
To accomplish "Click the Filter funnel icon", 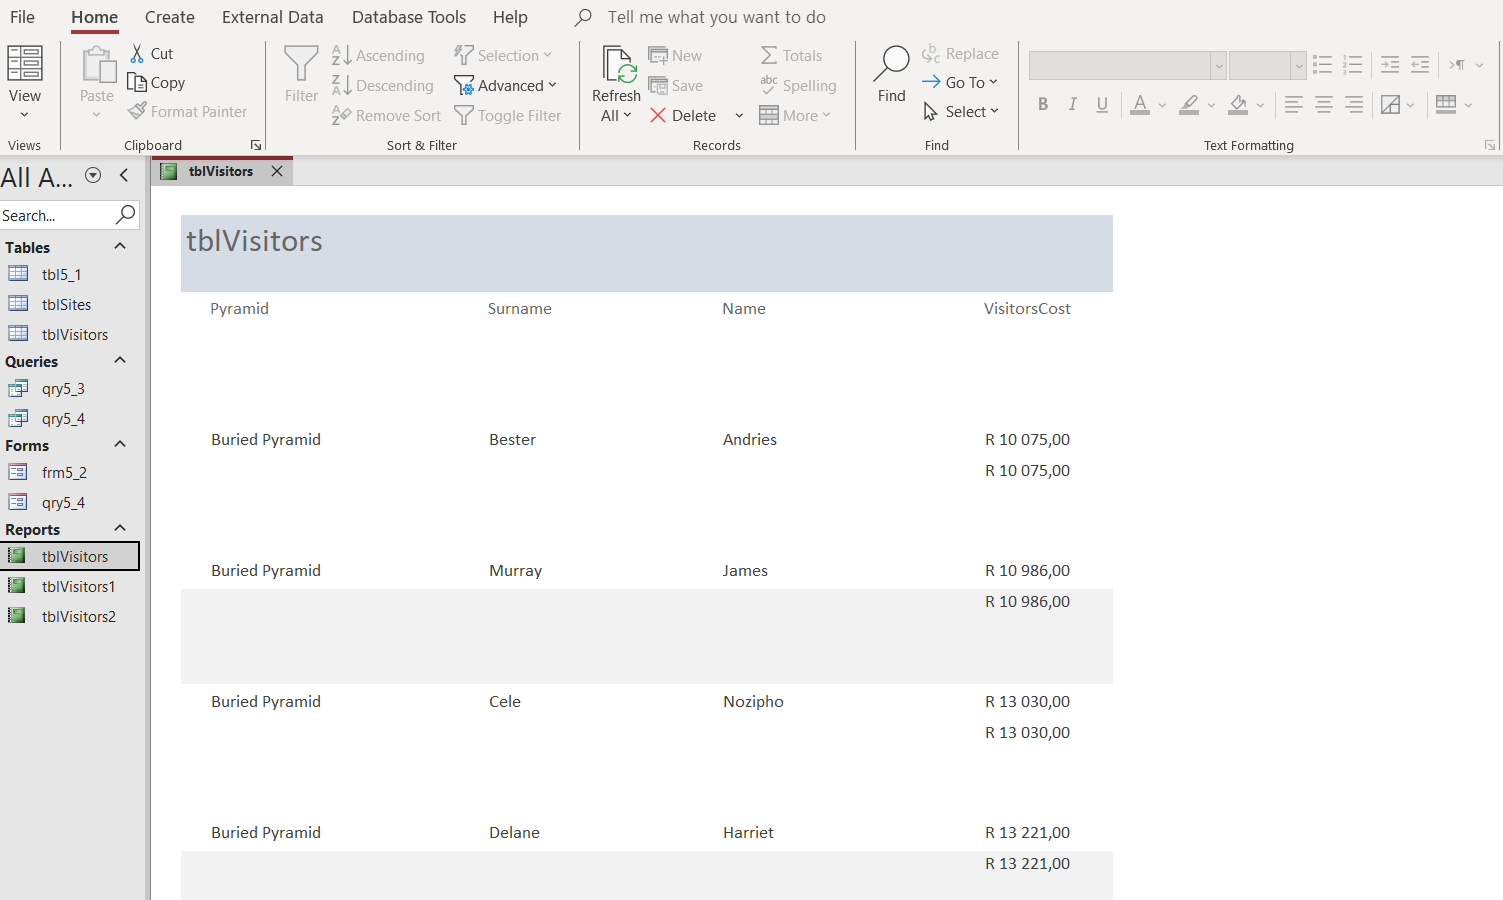I will pos(301,64).
